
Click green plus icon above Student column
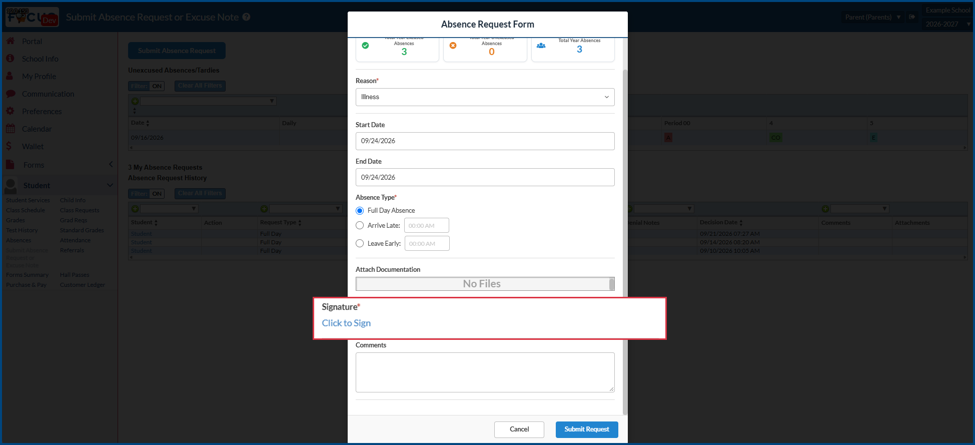click(134, 209)
